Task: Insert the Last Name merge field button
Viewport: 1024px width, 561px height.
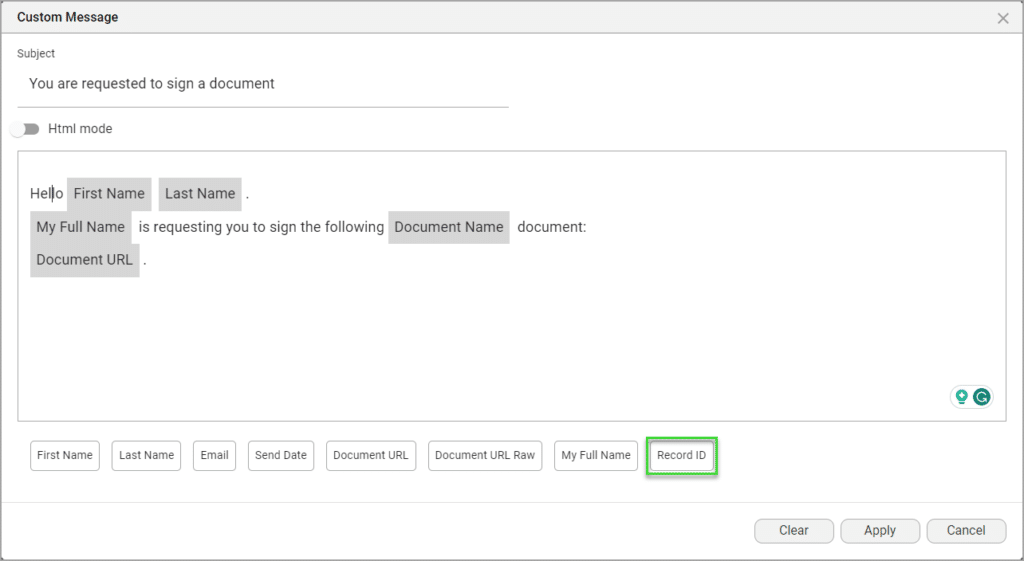Action: coord(146,455)
